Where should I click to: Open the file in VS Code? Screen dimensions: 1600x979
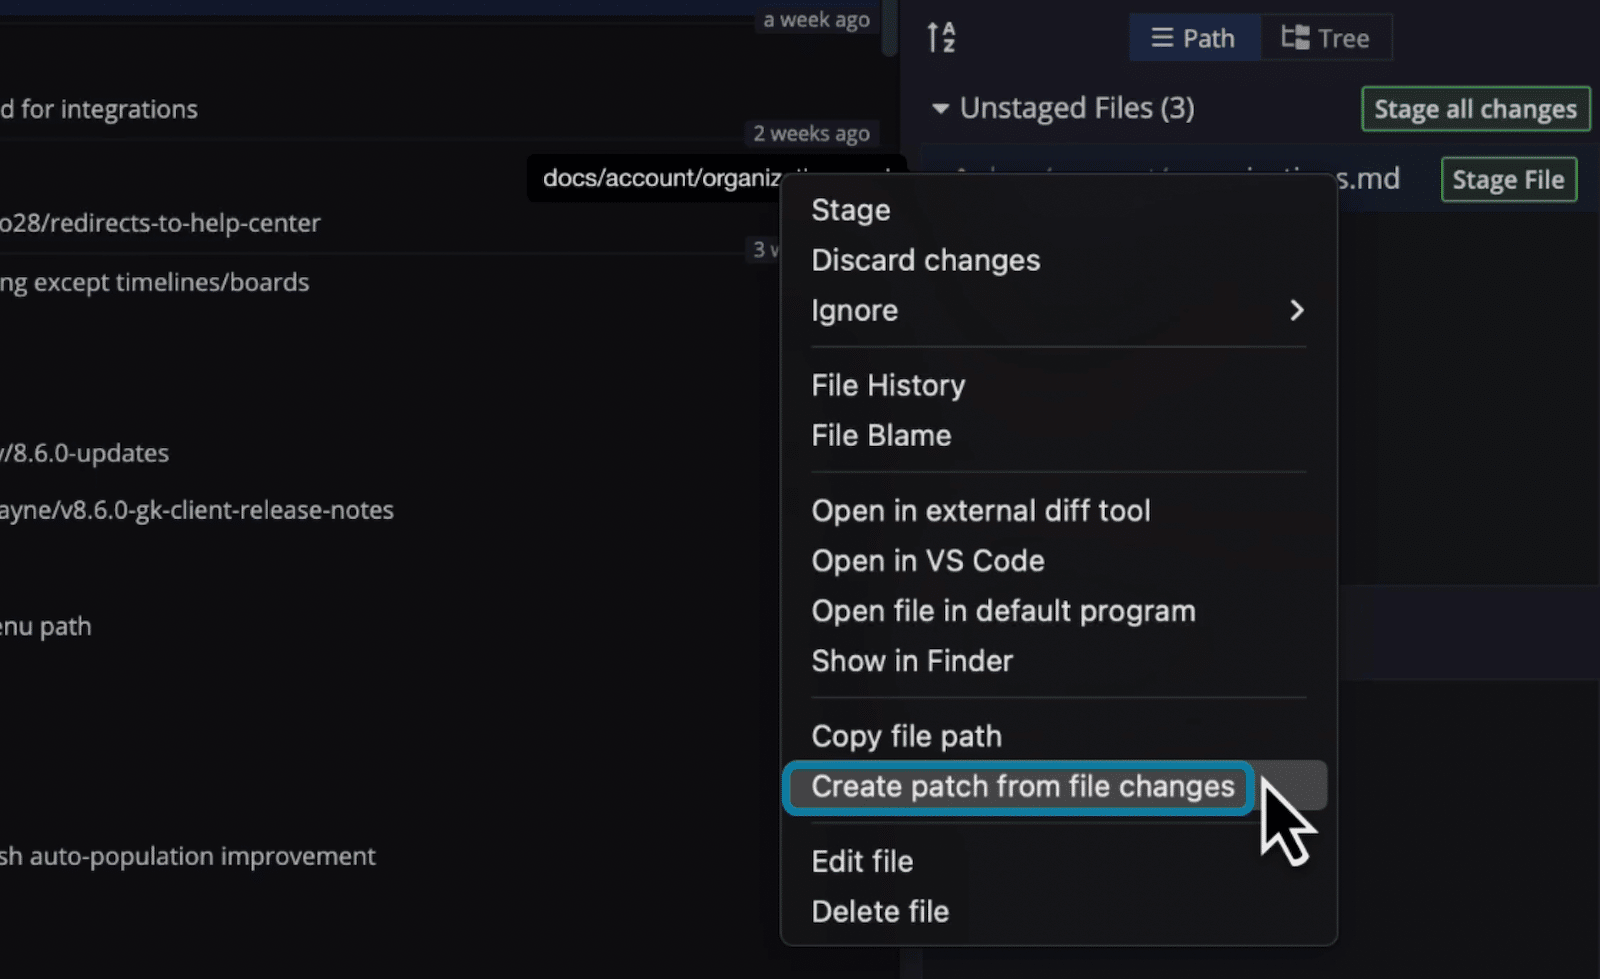click(x=928, y=560)
